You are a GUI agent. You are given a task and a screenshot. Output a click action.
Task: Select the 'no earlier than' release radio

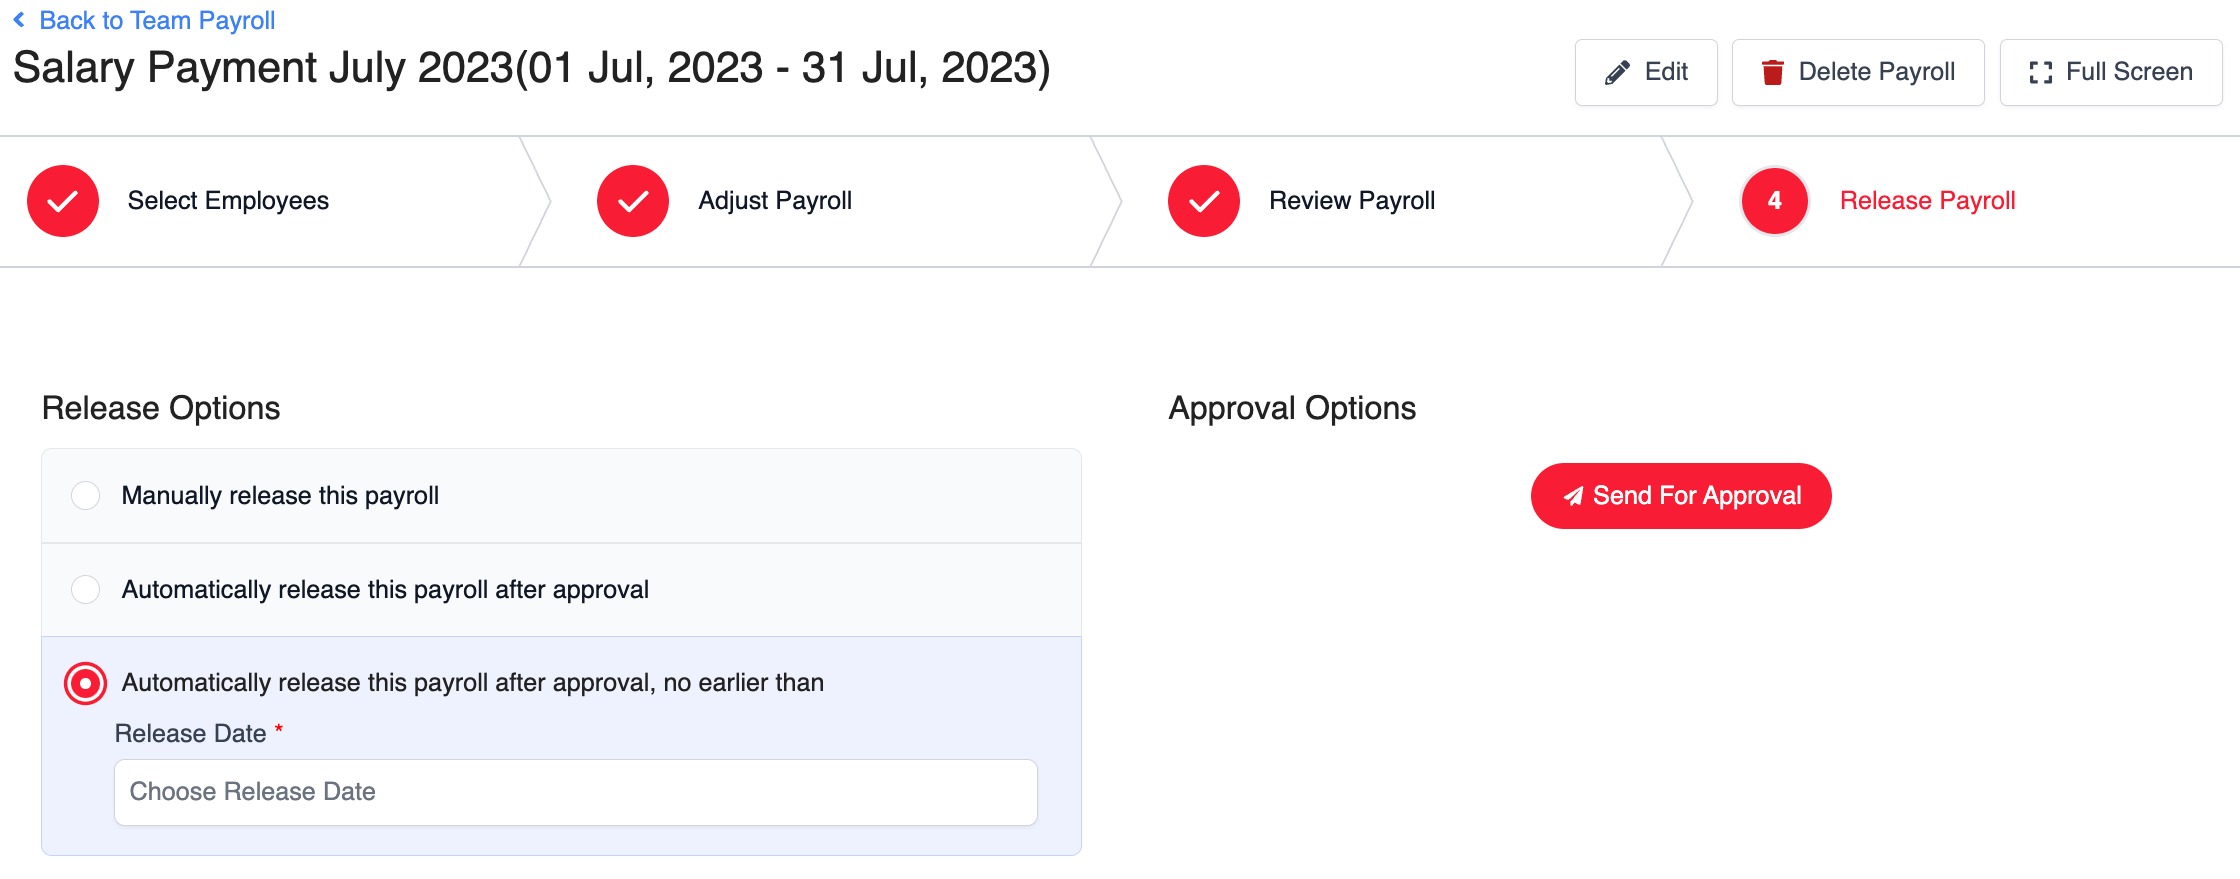(x=86, y=684)
